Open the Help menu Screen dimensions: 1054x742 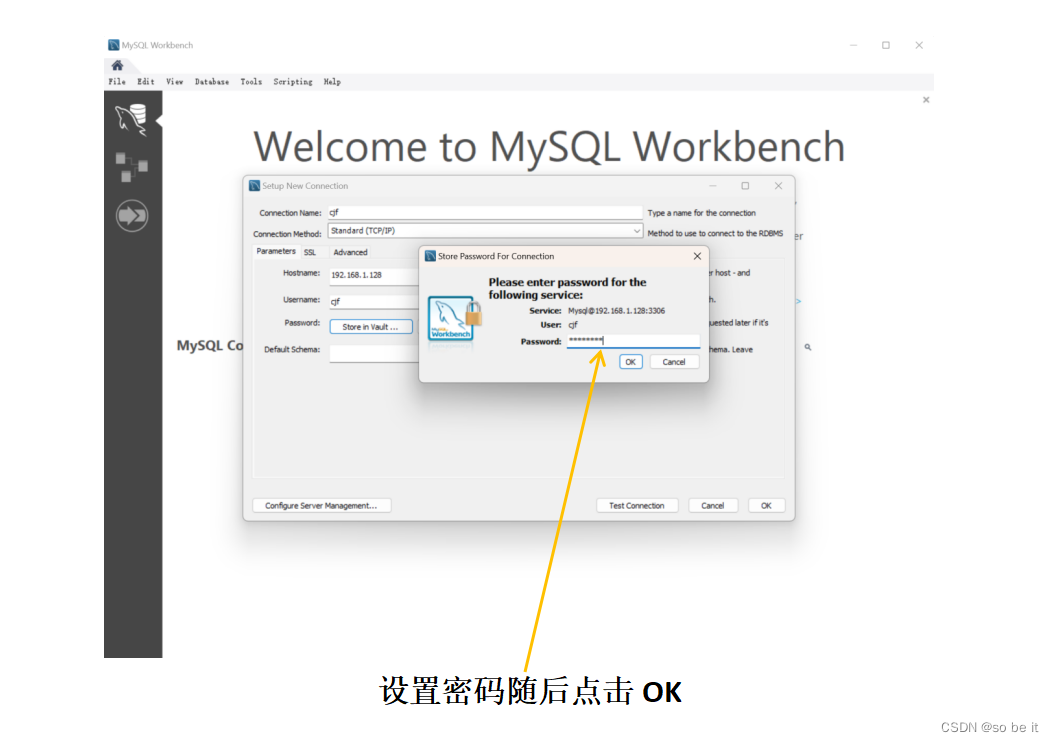332,81
